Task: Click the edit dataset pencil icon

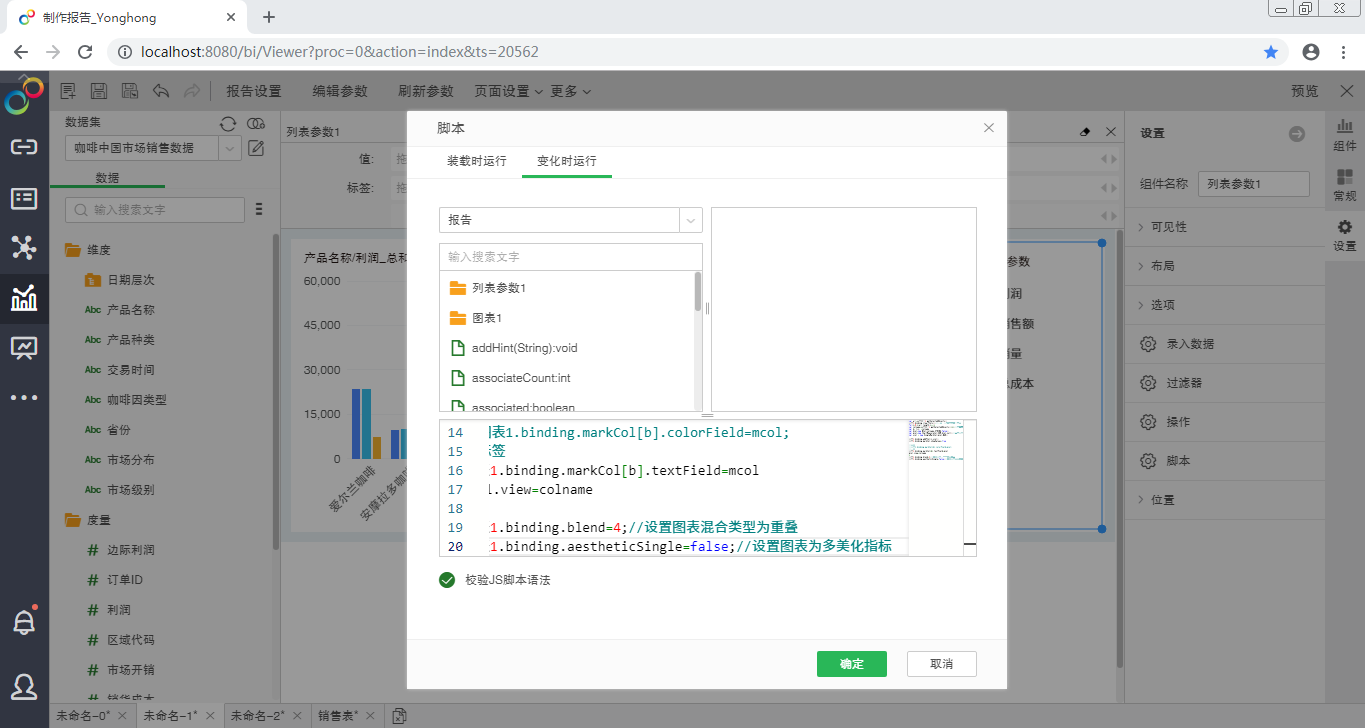Action: click(256, 148)
